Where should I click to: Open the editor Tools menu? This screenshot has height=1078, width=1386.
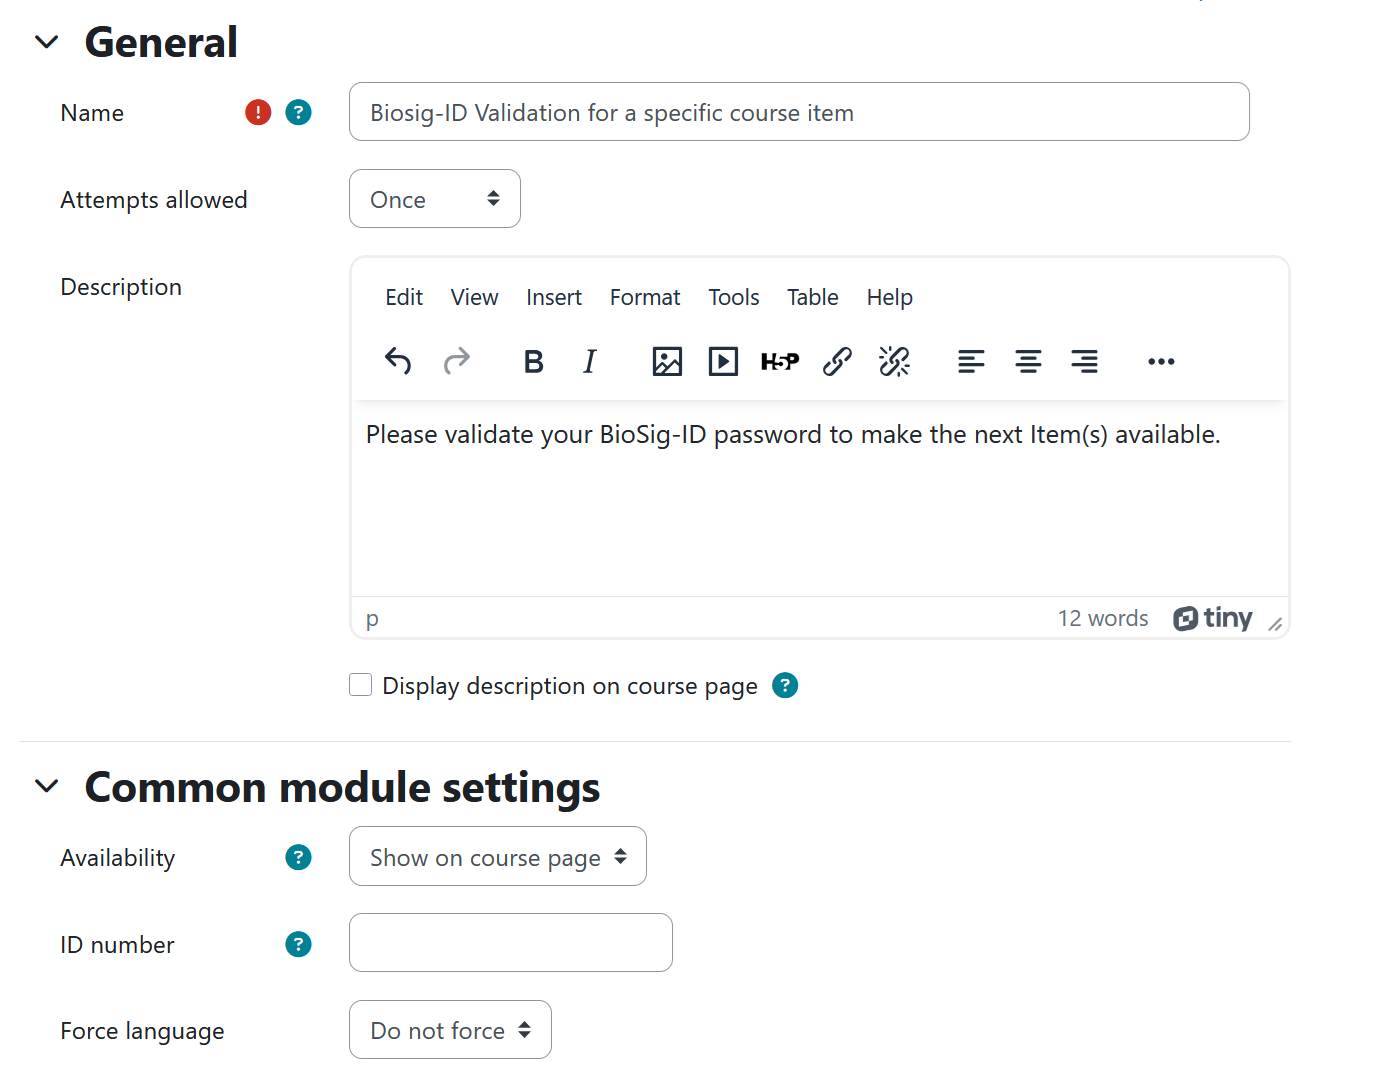[734, 297]
